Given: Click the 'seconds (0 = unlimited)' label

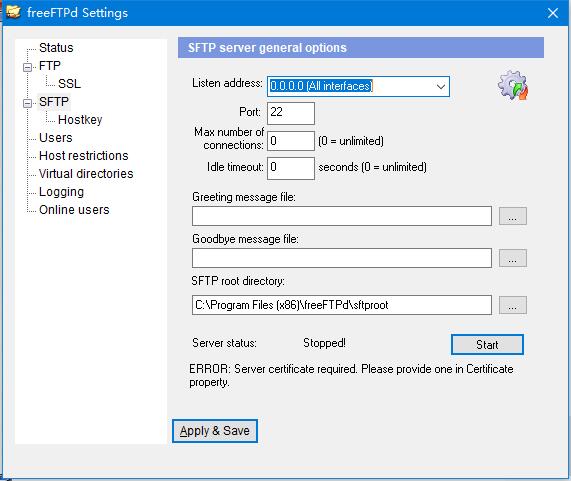Looking at the screenshot, I should pyautogui.click(x=372, y=167).
